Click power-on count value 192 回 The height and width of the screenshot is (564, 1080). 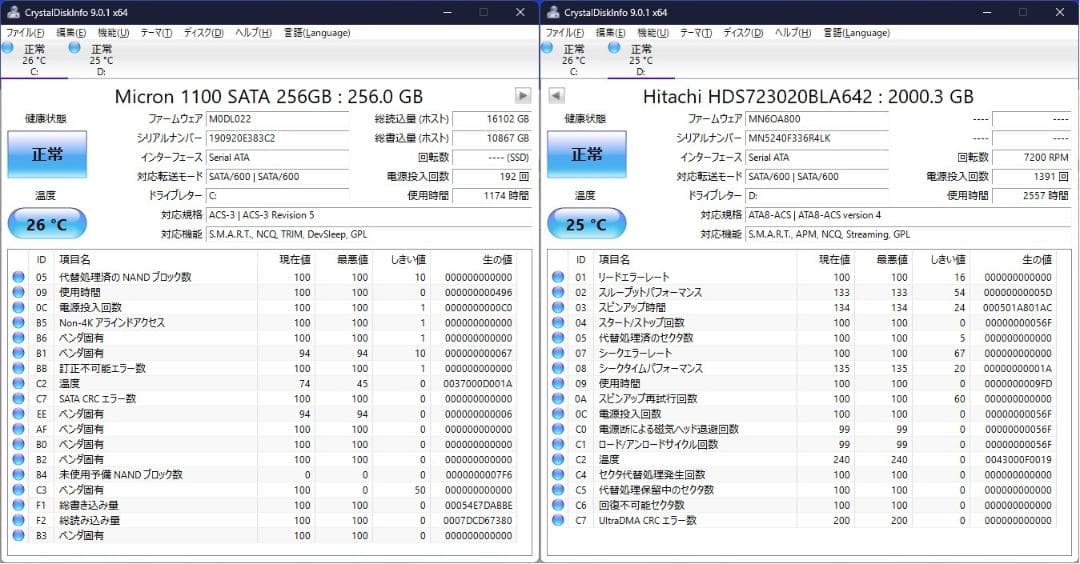pos(492,176)
